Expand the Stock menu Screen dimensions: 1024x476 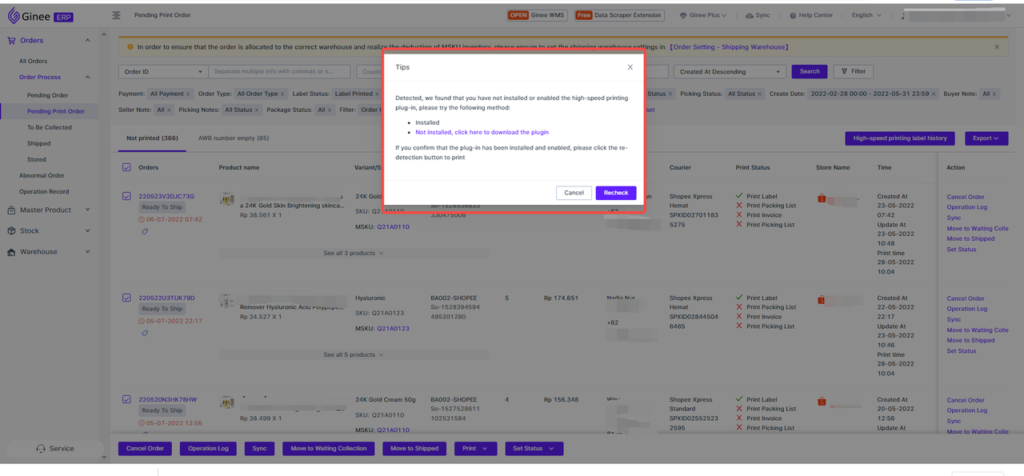(88, 231)
